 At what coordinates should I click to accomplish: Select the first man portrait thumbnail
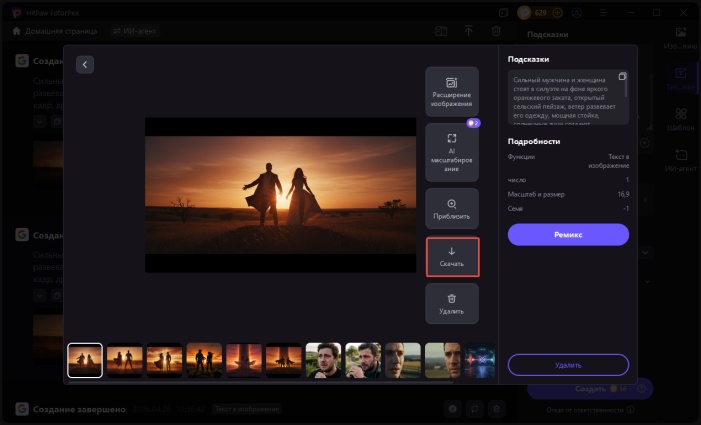[323, 360]
